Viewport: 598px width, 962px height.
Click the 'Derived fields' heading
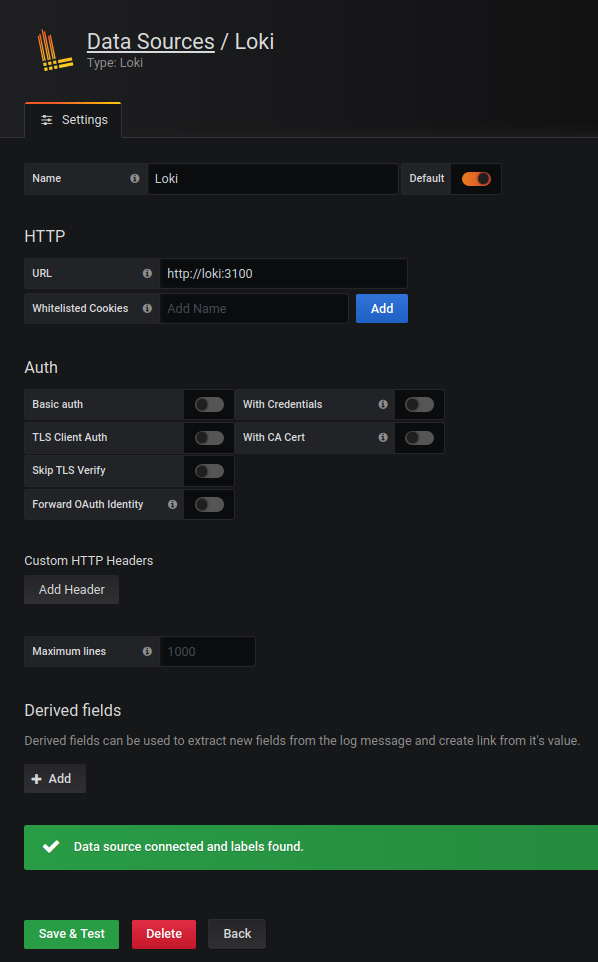click(x=73, y=710)
